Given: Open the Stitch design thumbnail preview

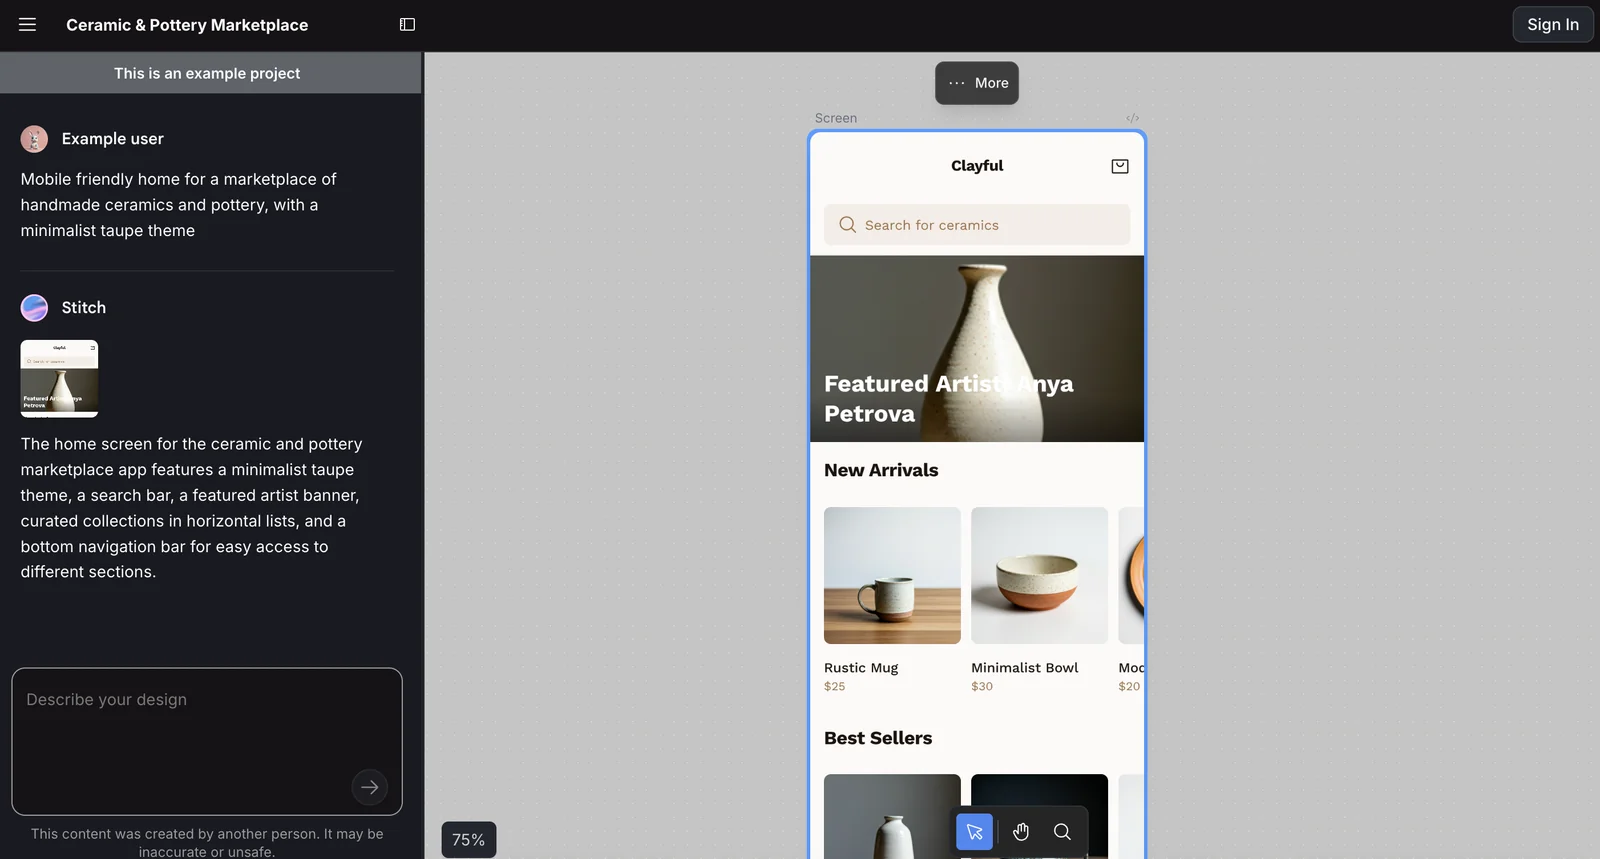Looking at the screenshot, I should click(59, 378).
